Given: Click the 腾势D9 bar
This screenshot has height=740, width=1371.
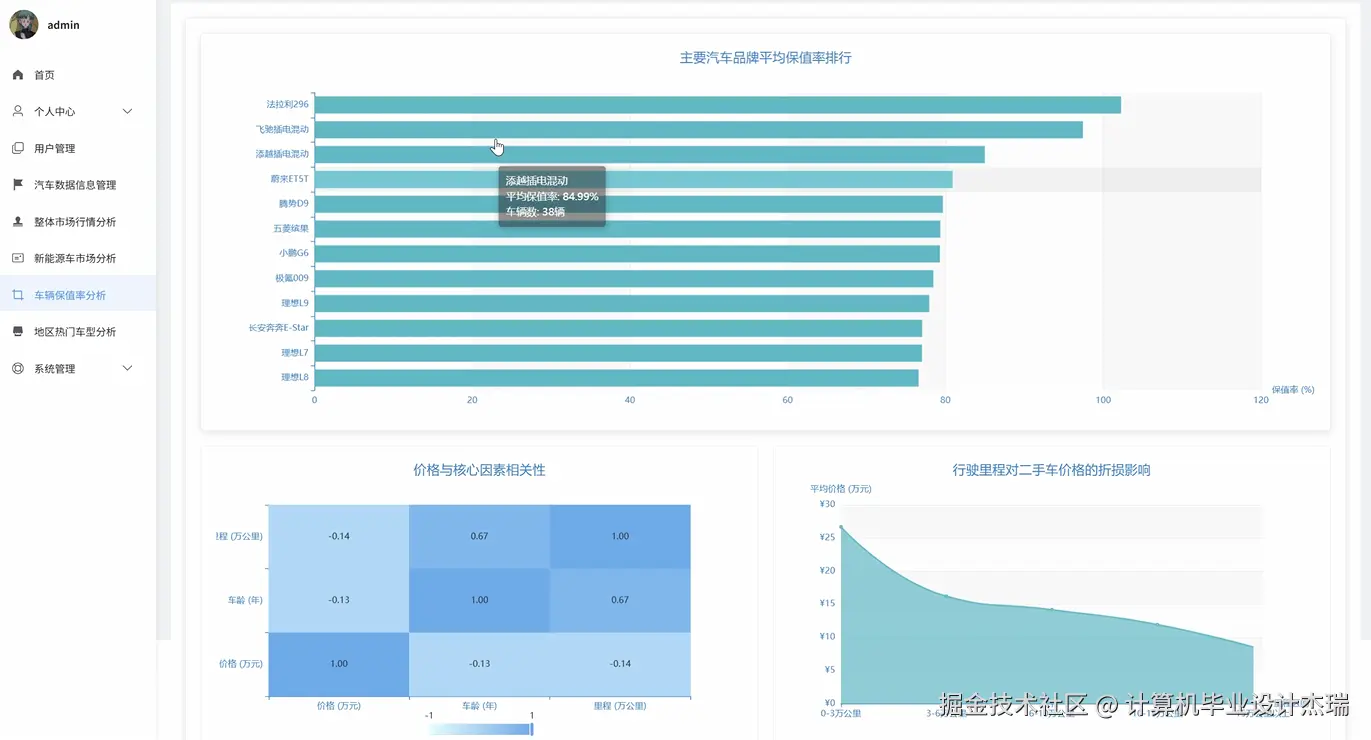Looking at the screenshot, I should click(x=628, y=204).
